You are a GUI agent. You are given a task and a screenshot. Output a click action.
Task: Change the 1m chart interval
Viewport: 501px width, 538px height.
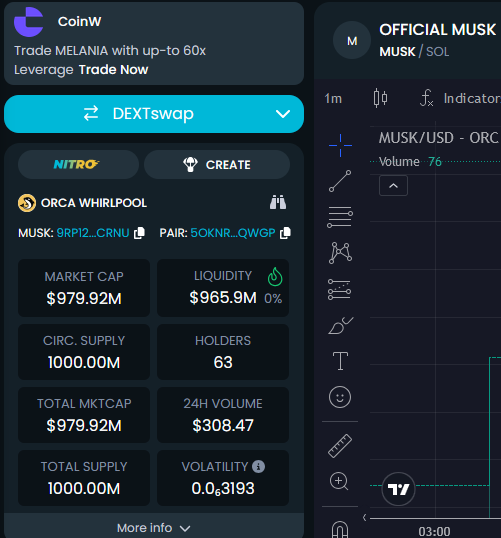333,98
